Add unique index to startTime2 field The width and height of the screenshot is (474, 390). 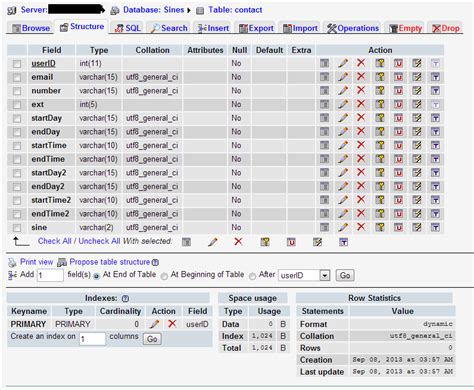click(x=398, y=200)
